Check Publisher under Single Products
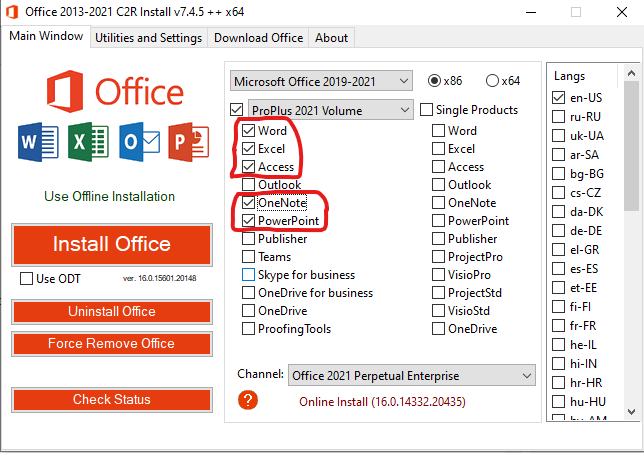This screenshot has width=644, height=453. point(438,239)
